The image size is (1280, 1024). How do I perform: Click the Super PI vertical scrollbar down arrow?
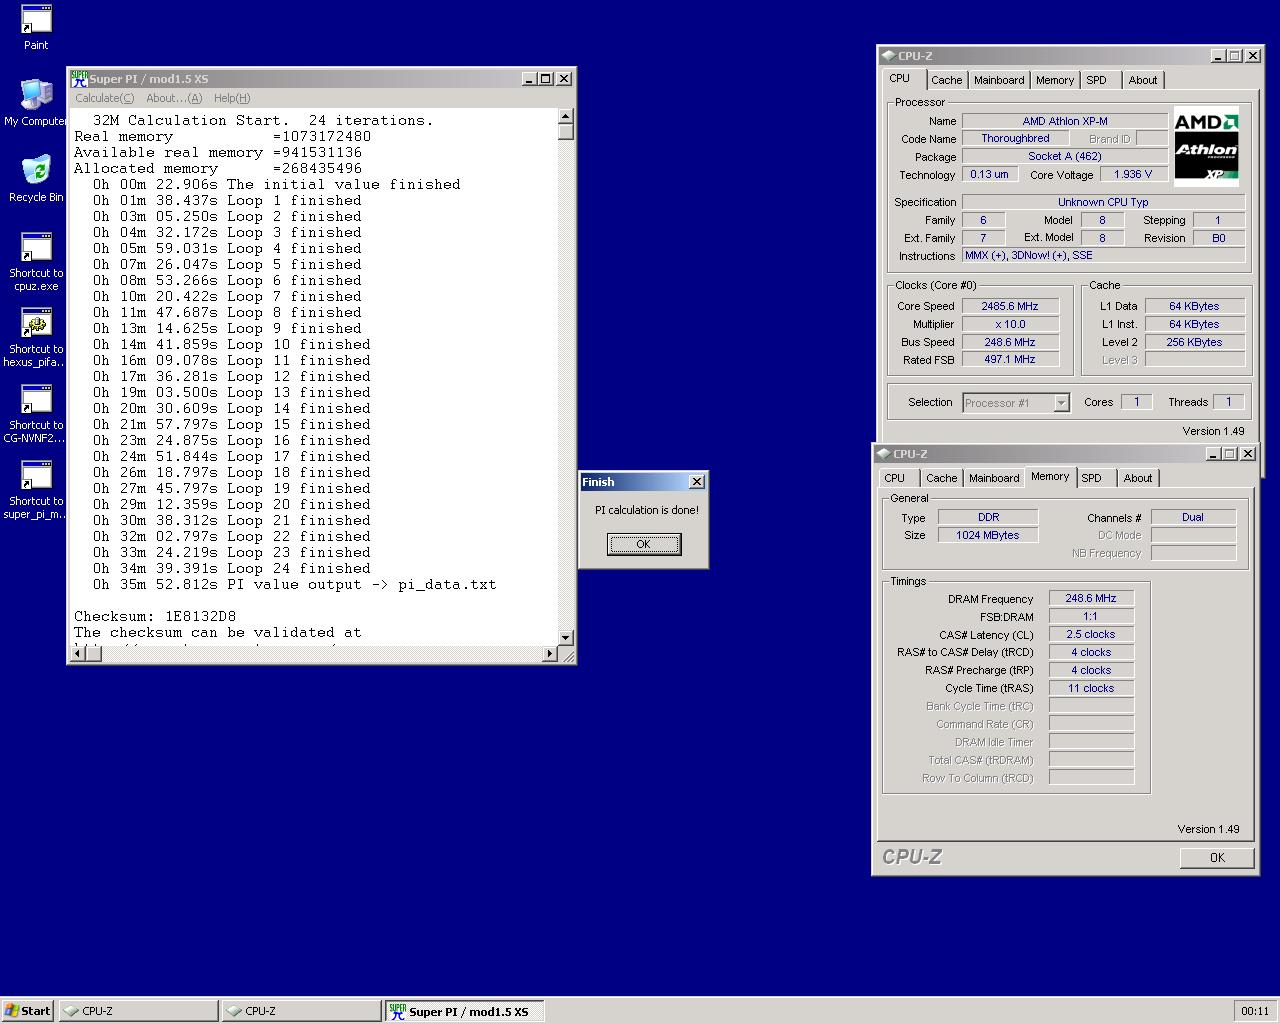566,637
